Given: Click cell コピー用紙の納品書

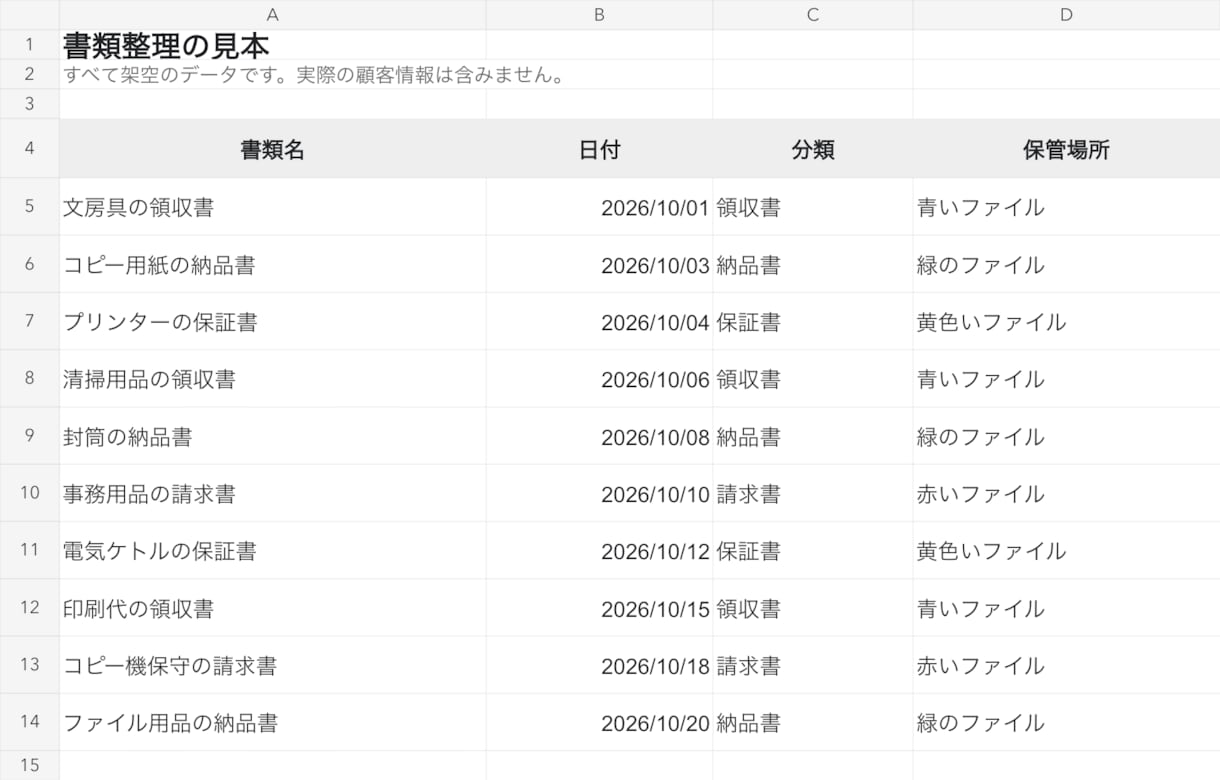Looking at the screenshot, I should (x=273, y=264).
